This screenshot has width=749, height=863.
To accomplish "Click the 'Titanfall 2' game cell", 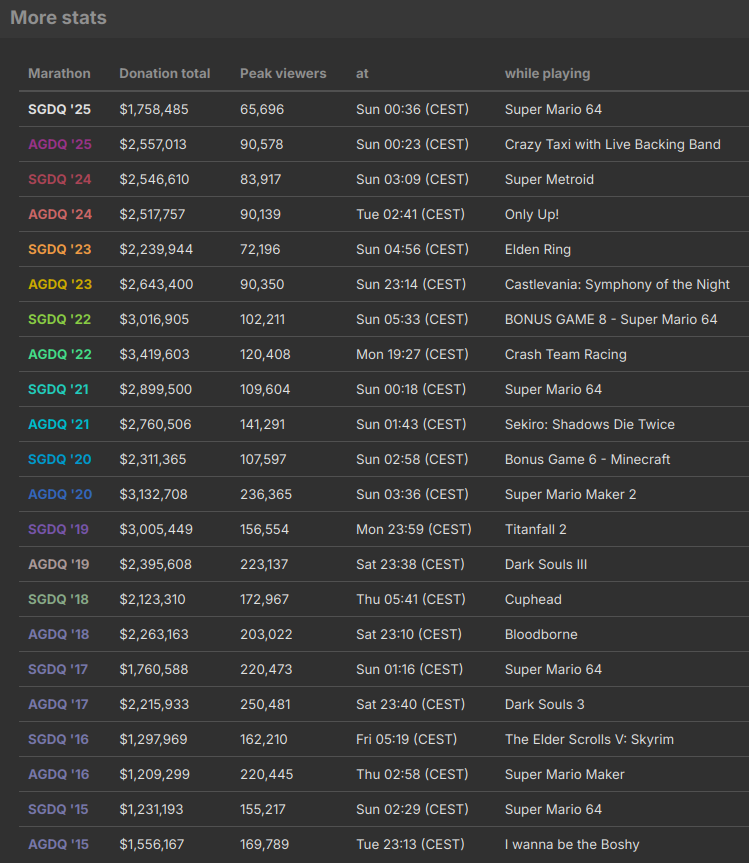I will pos(536,529).
